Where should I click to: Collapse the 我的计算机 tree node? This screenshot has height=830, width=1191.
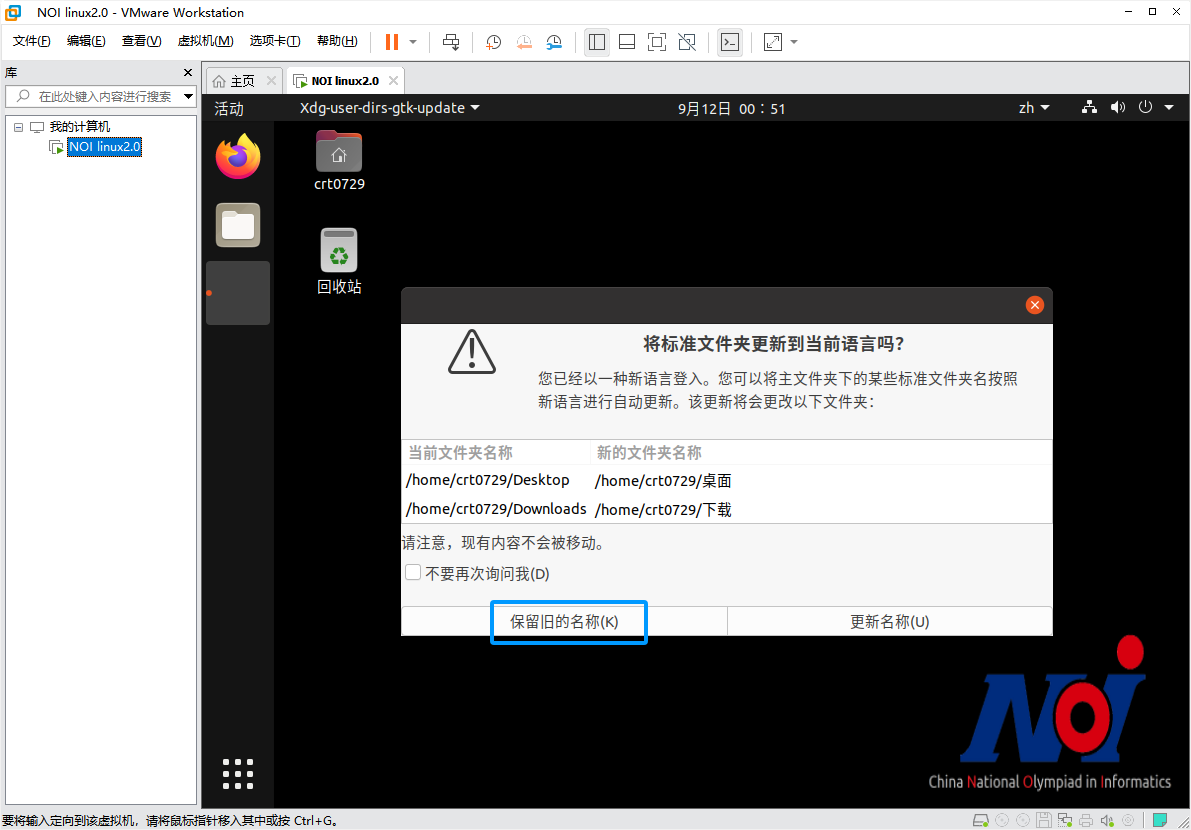(18, 128)
